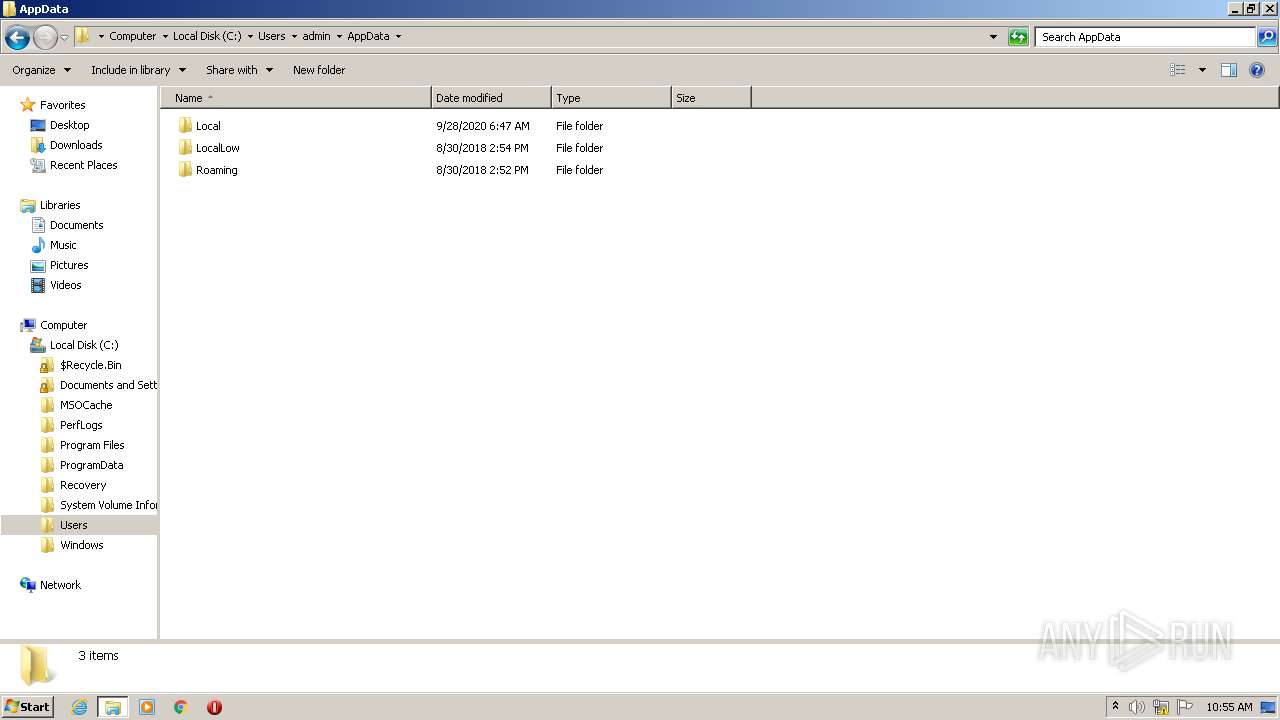Open Recovery folder in tree
1280x720 pixels.
click(83, 485)
